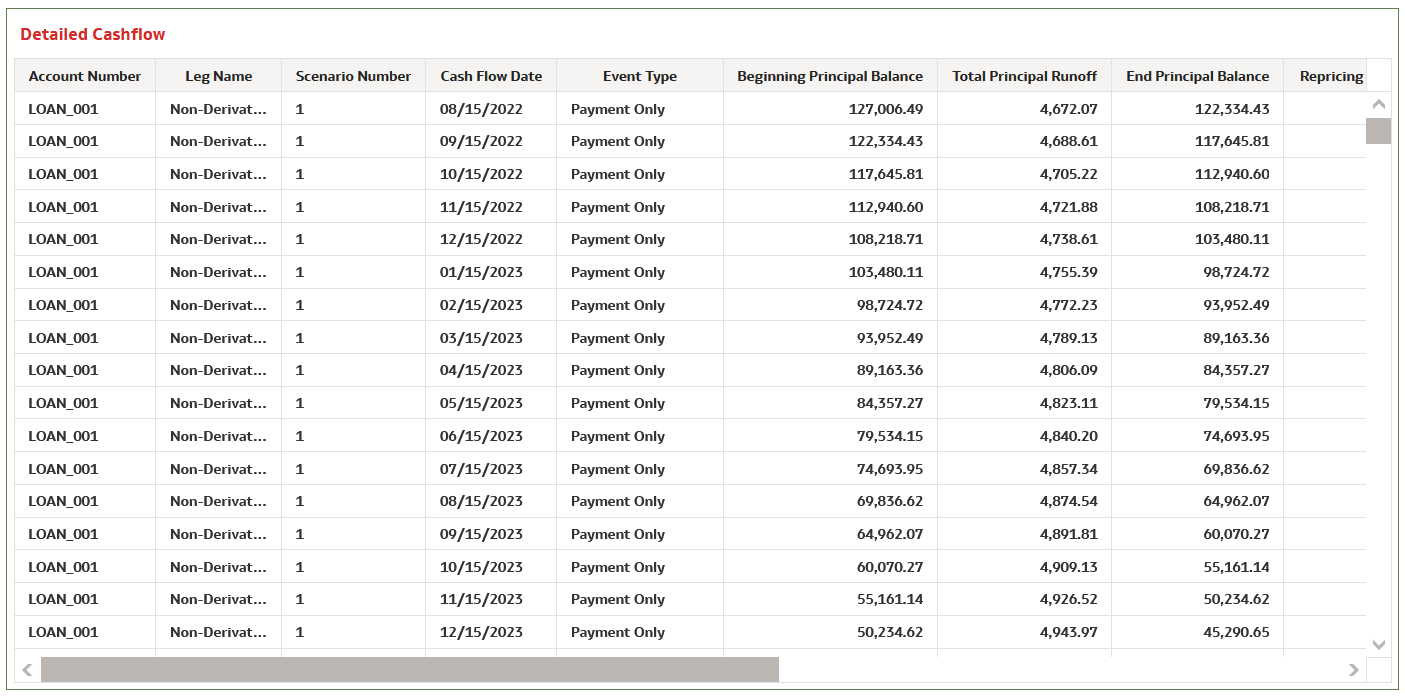This screenshot has width=1405, height=698.
Task: Click the vertical scrollbar thumb
Action: [x=1379, y=130]
